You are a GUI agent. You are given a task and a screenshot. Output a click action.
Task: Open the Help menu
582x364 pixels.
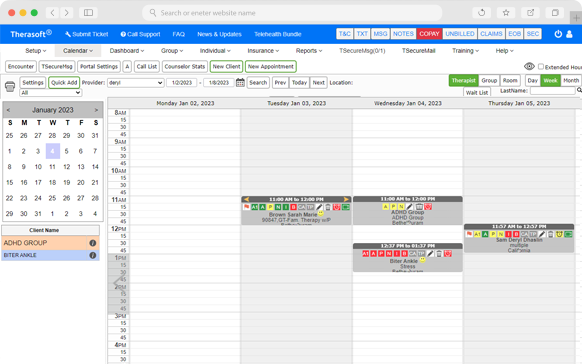tap(504, 51)
